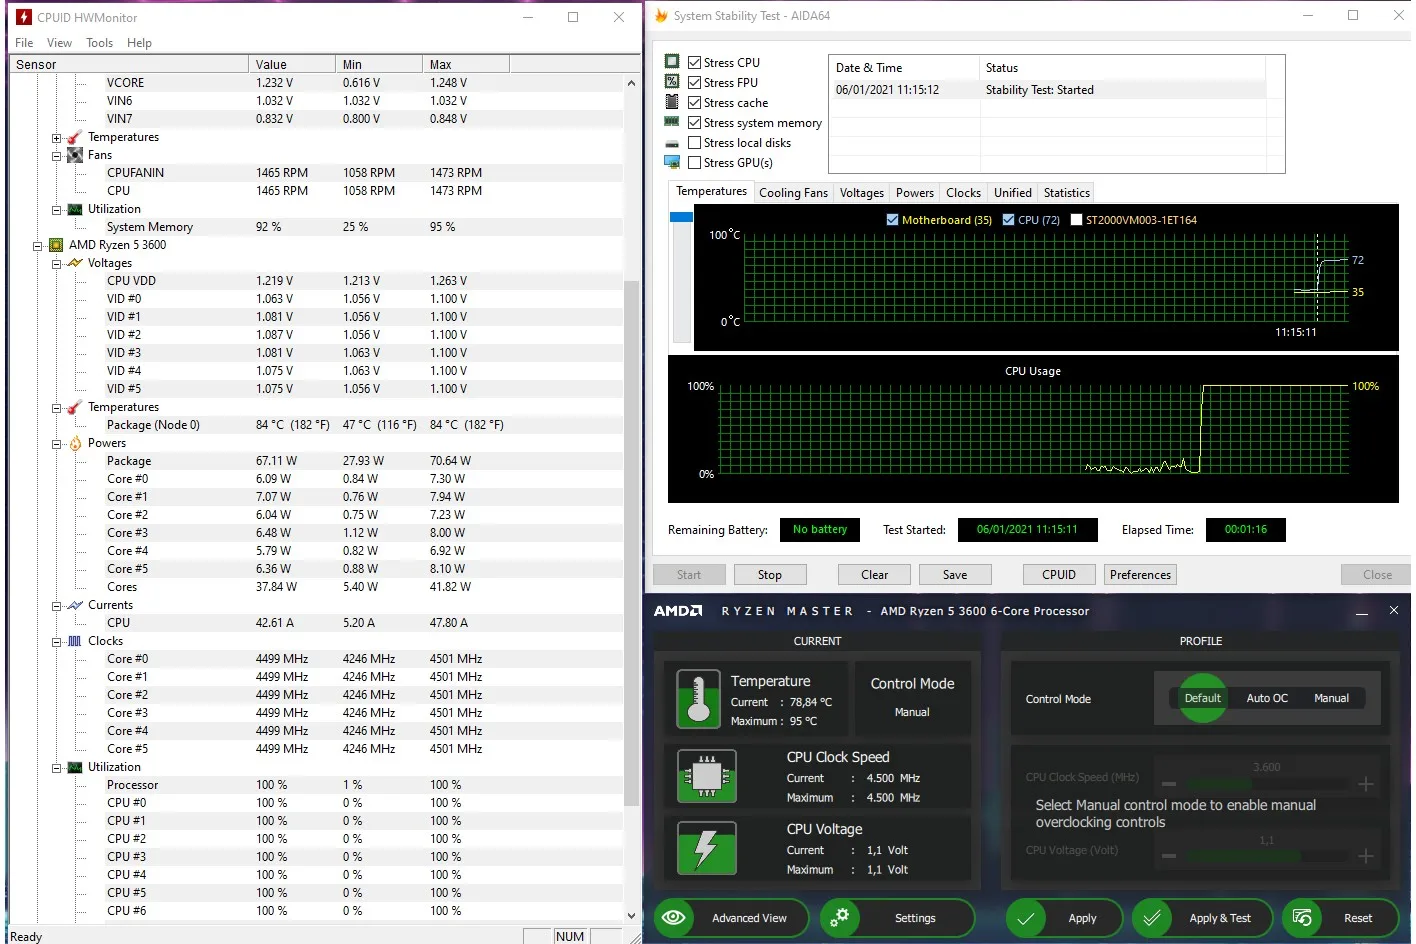Select the Fans node icon in HWMonitor

click(75, 155)
